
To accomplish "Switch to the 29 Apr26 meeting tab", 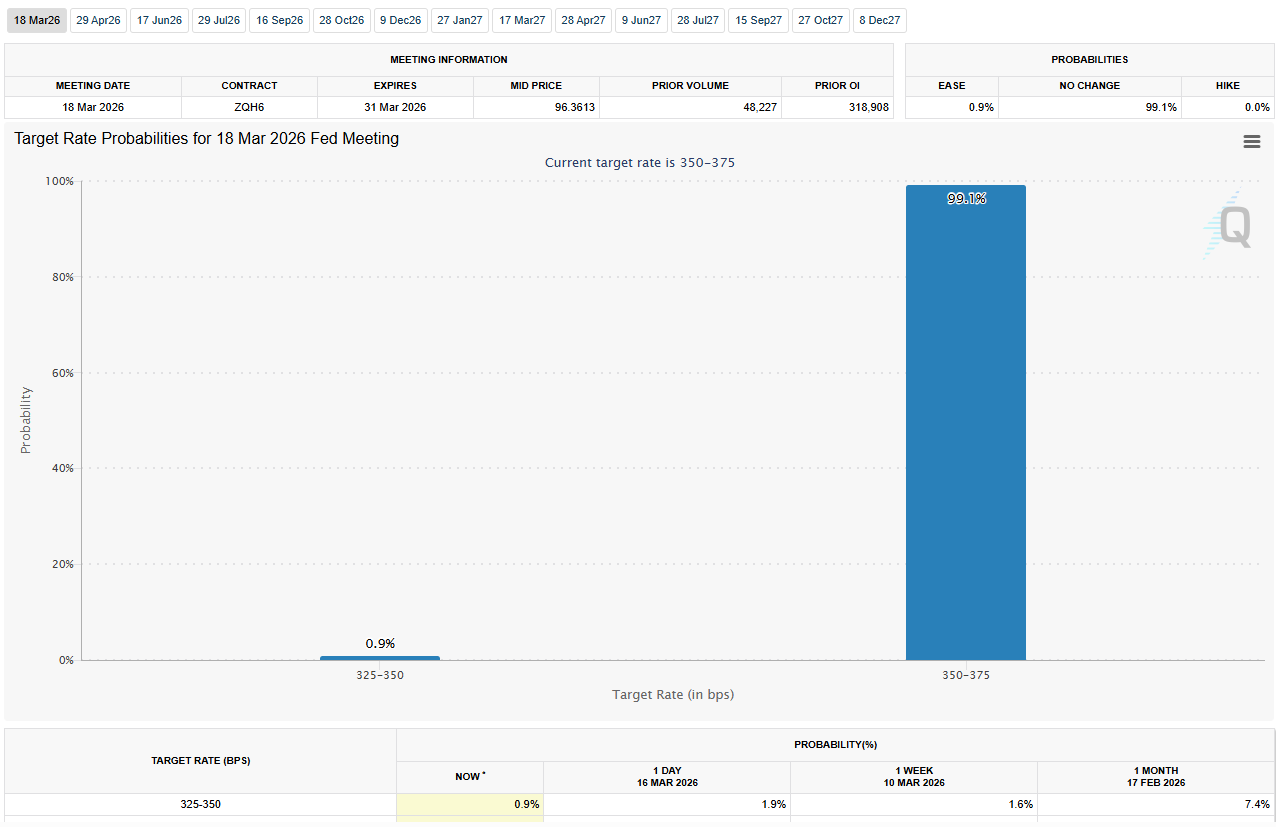I will click(98, 20).
